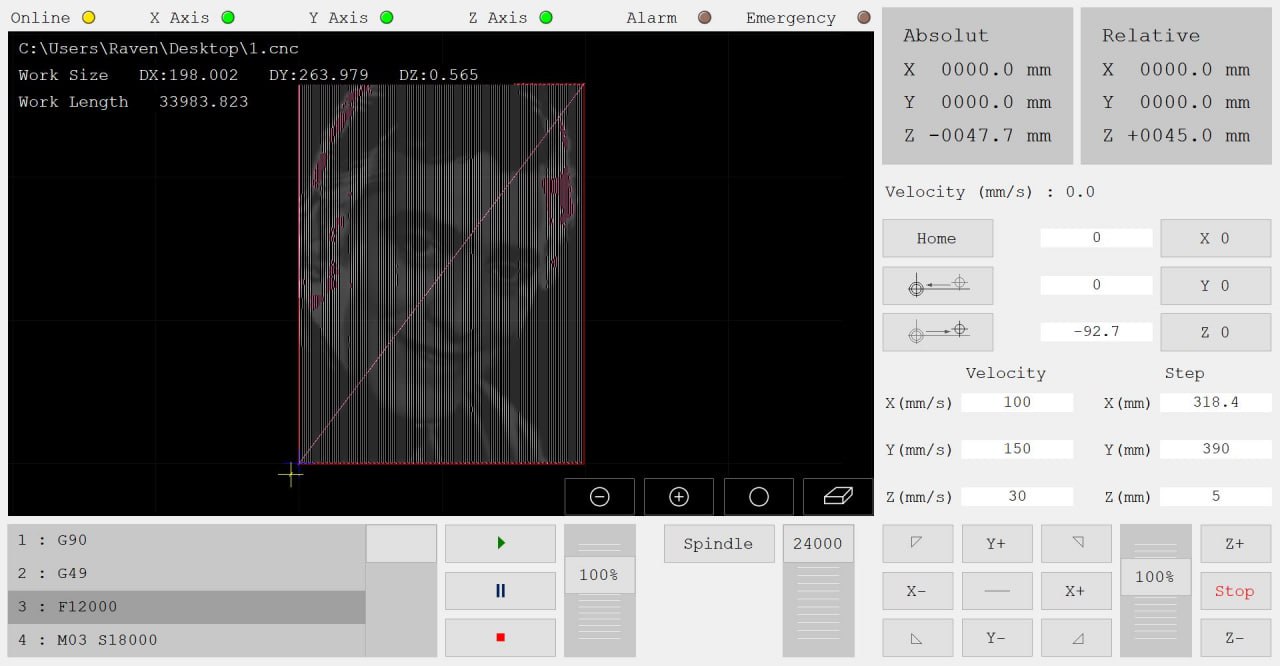Click the zoom in plus icon
Screen dimensions: 1280x666
click(x=678, y=497)
